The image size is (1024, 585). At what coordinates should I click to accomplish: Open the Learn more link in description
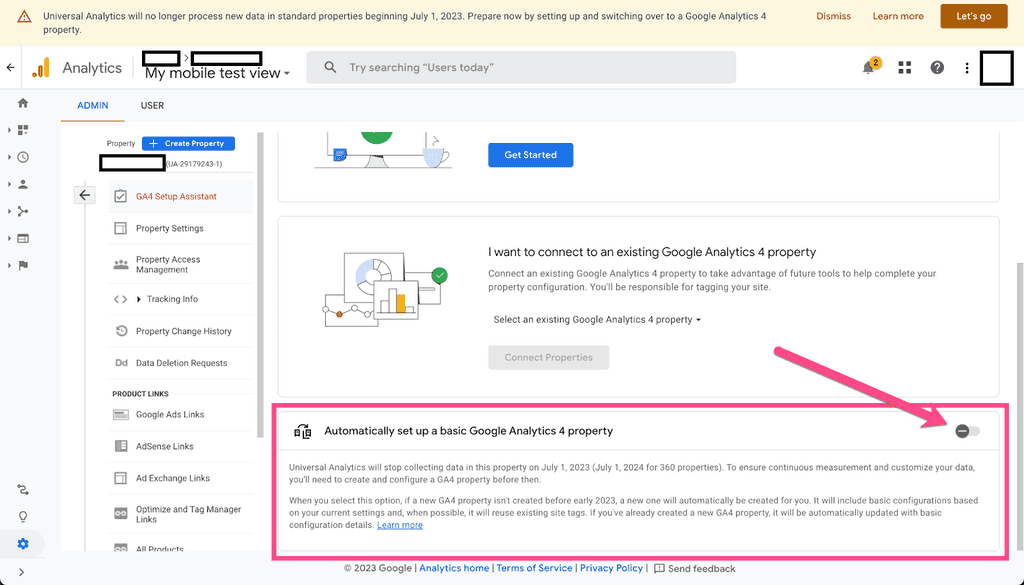[x=400, y=525]
